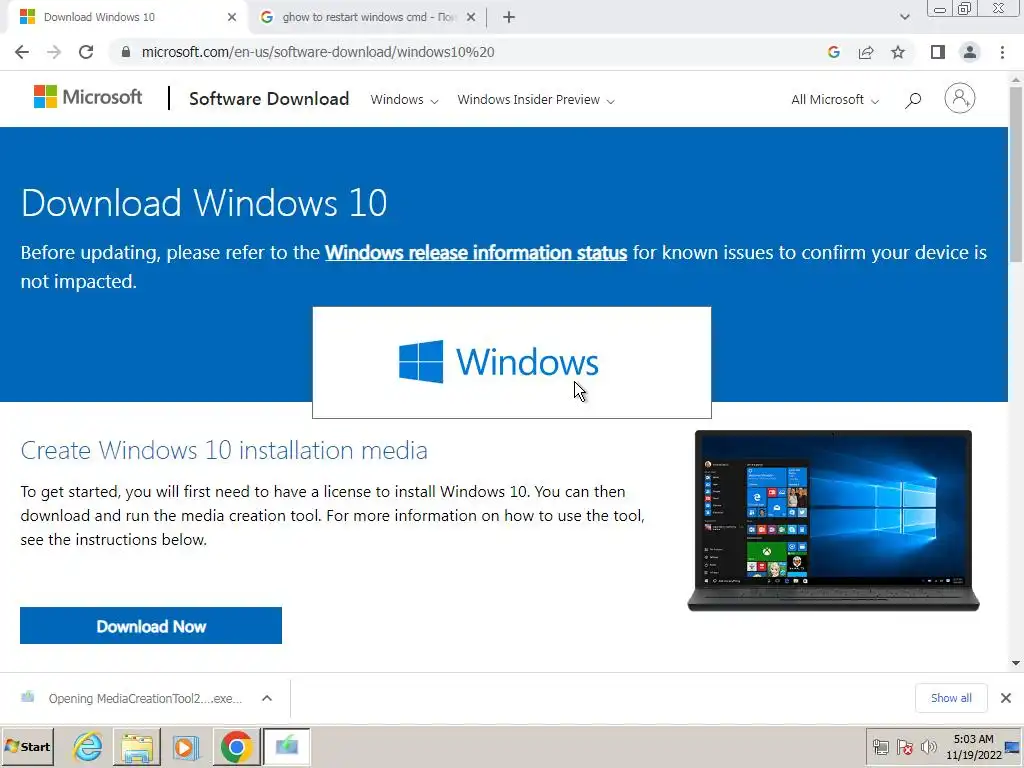Click the page vertical scrollbar thumb
The image size is (1024, 768).
(1016, 174)
